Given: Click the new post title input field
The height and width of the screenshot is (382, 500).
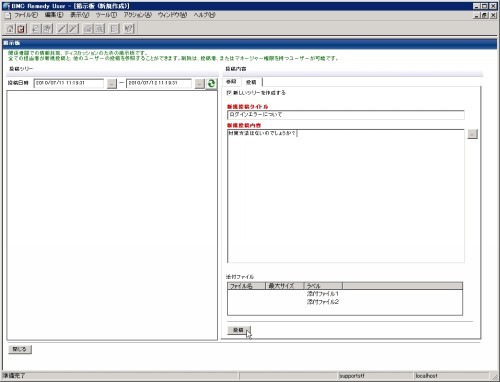Looking at the screenshot, I should click(346, 115).
